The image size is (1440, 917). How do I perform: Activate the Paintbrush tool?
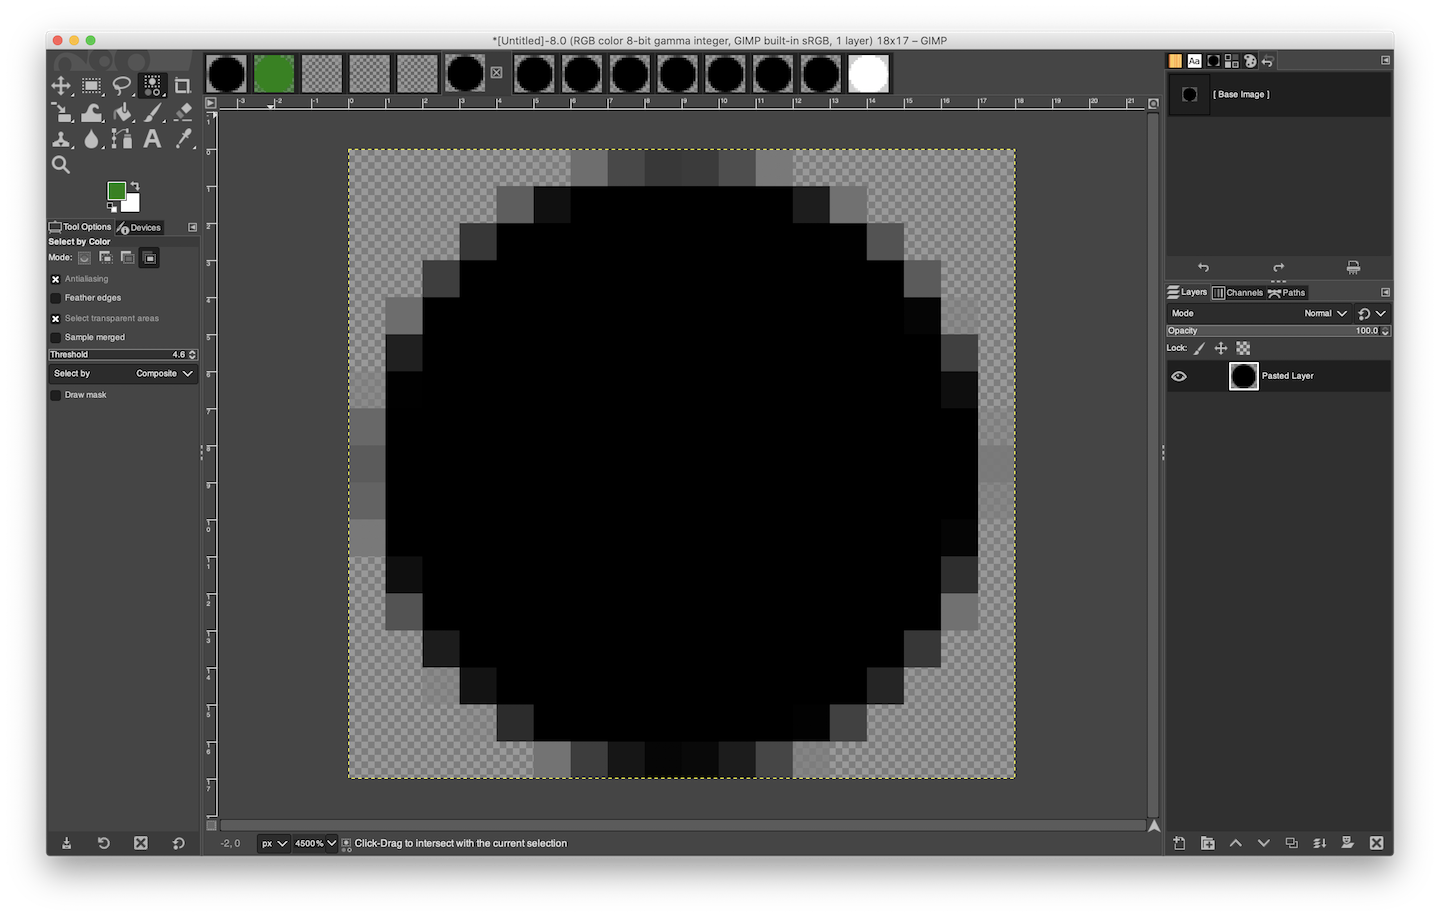pos(152,113)
